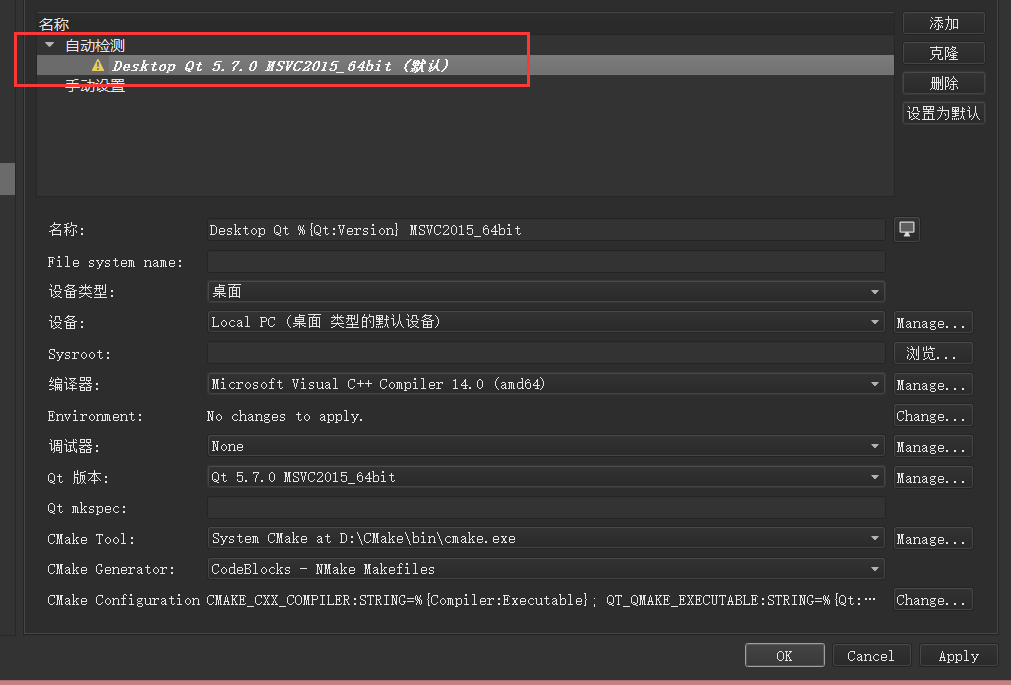Click the 'No changes to apply.' Environment text
Image resolution: width=1011 pixels, height=685 pixels.
pyautogui.click(x=284, y=416)
